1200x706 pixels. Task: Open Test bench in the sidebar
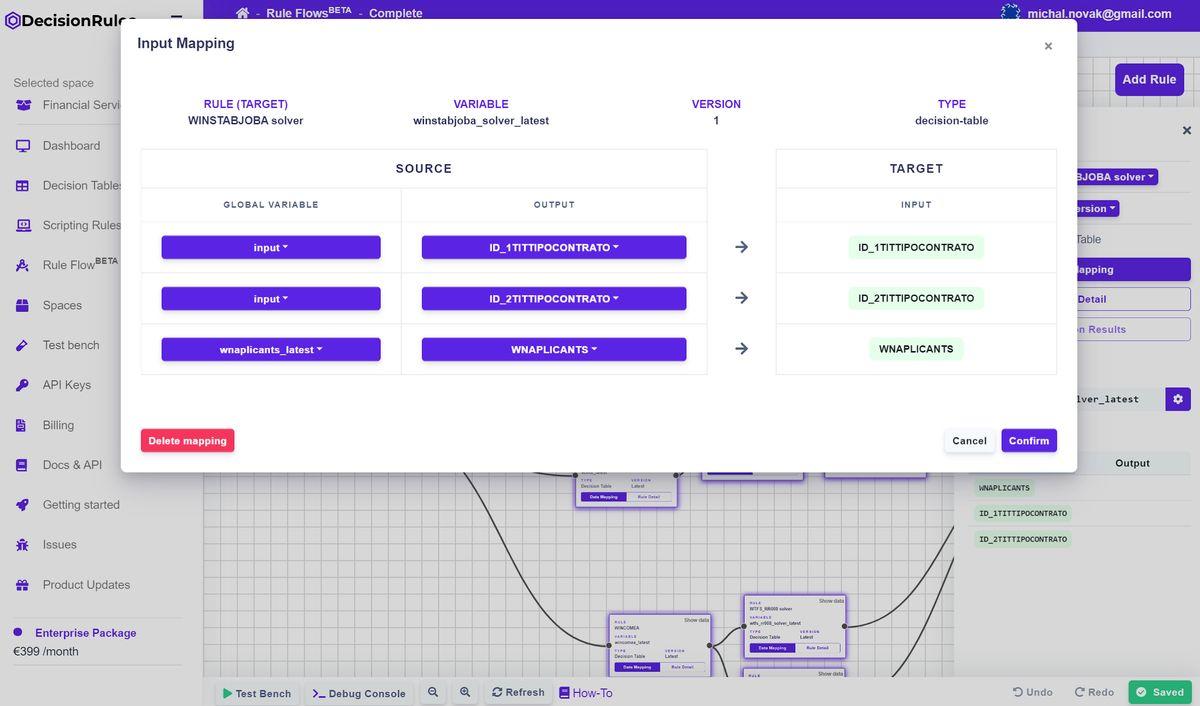(70, 345)
